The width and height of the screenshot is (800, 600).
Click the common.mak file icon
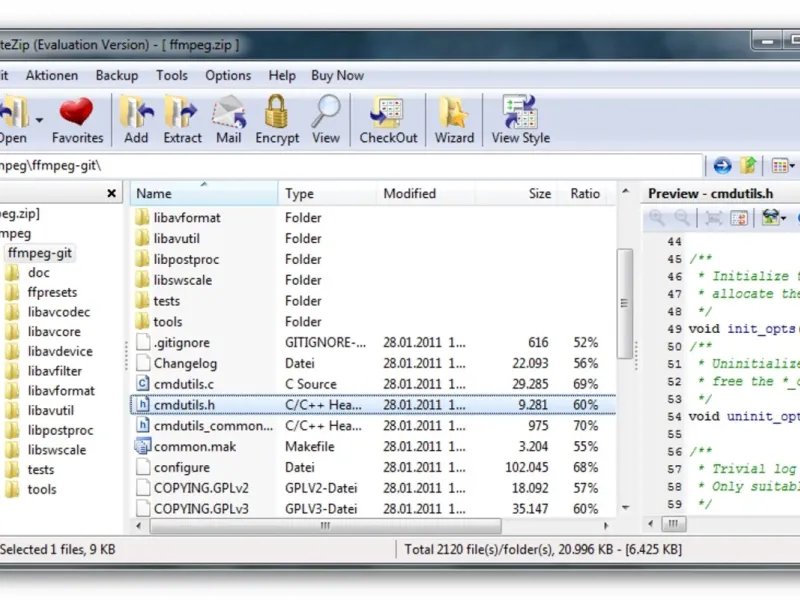pos(143,446)
